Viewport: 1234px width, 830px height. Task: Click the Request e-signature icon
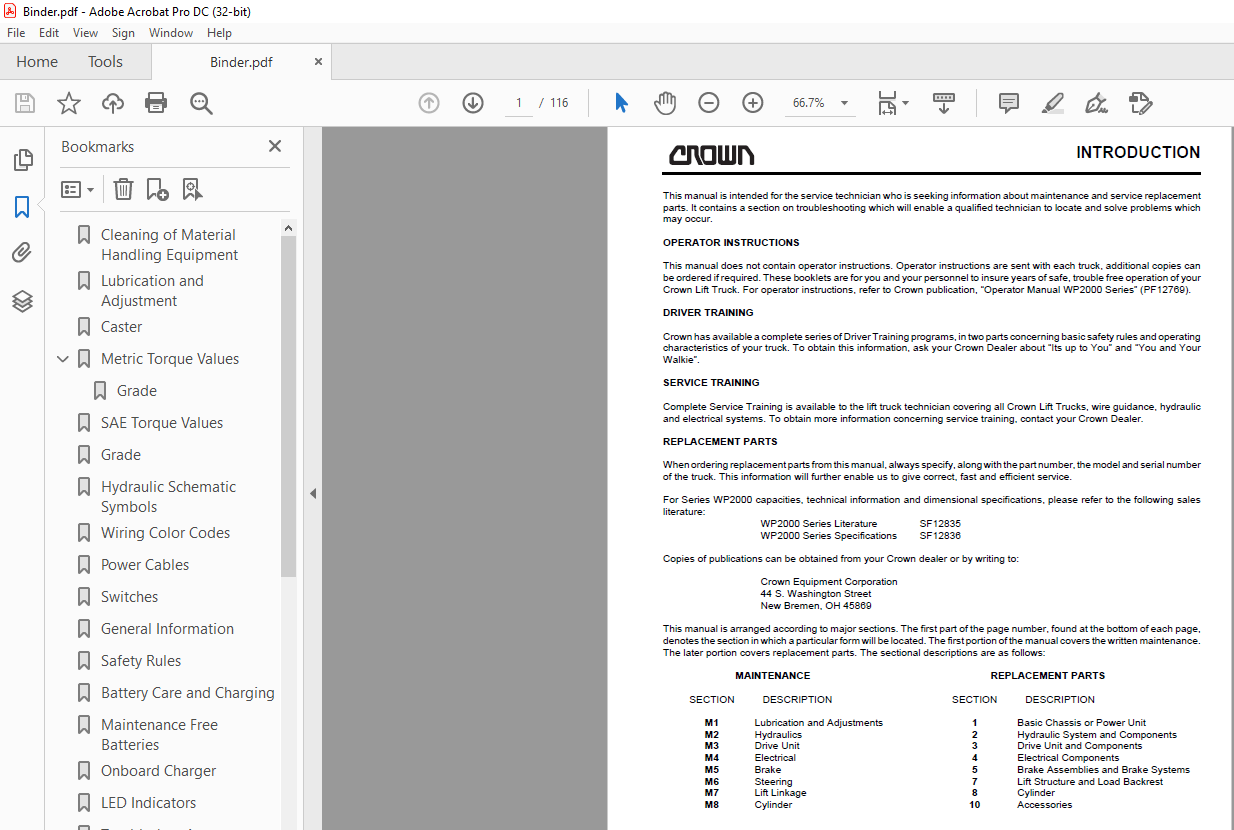[x=1140, y=103]
